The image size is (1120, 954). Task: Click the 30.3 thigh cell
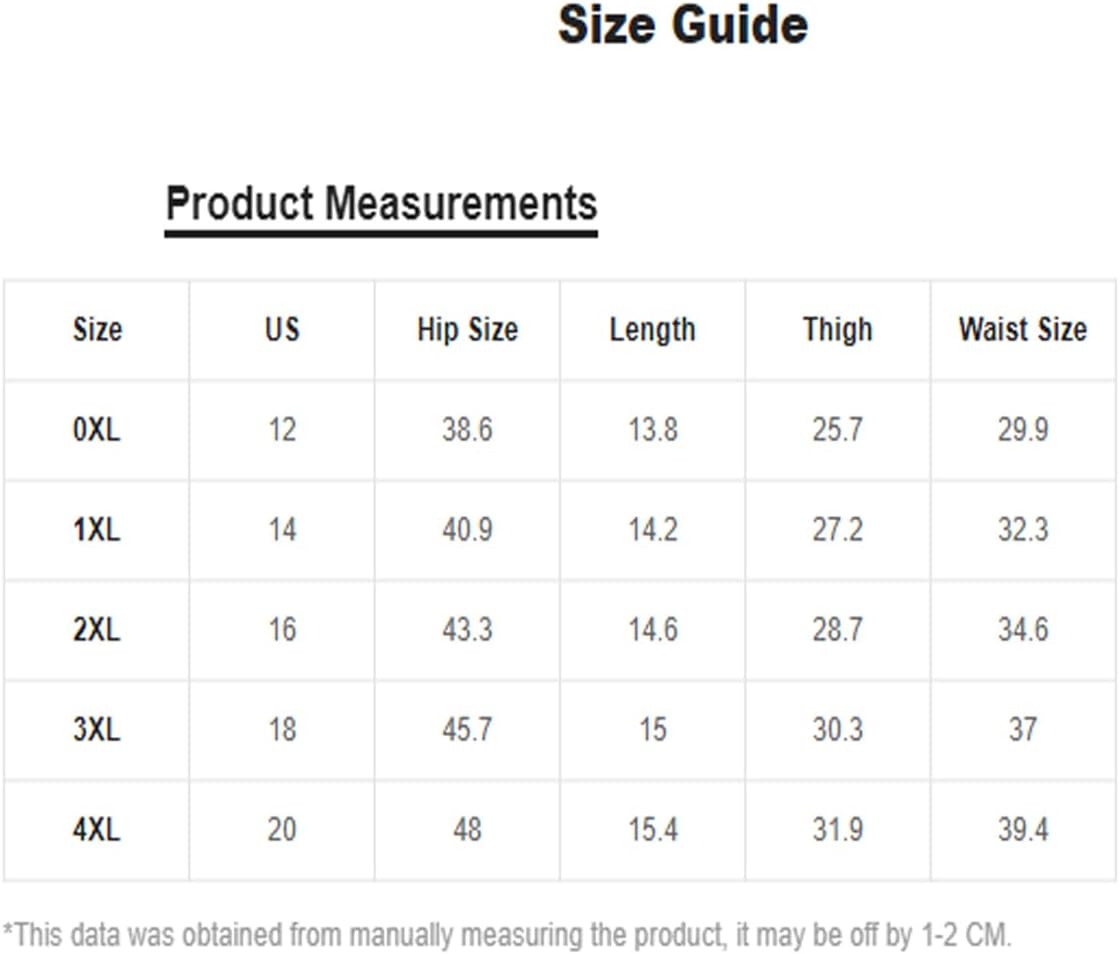[838, 730]
